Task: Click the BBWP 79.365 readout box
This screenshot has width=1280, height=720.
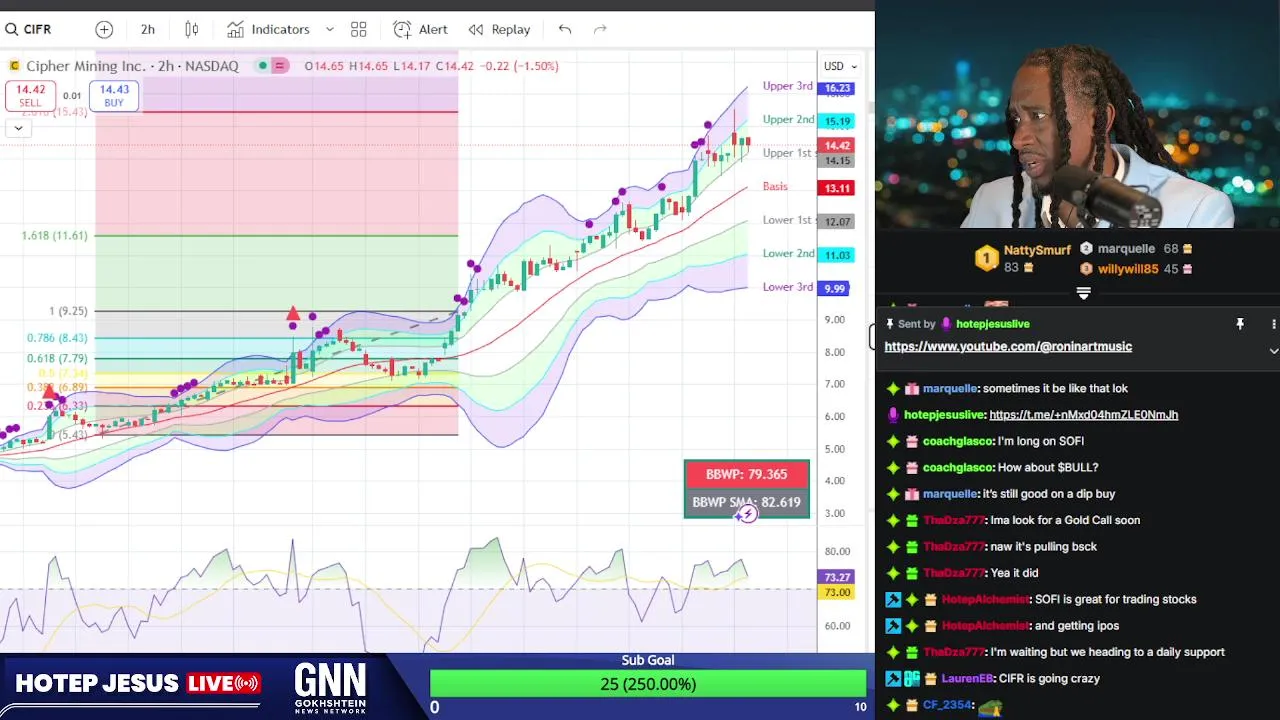Action: [x=747, y=475]
